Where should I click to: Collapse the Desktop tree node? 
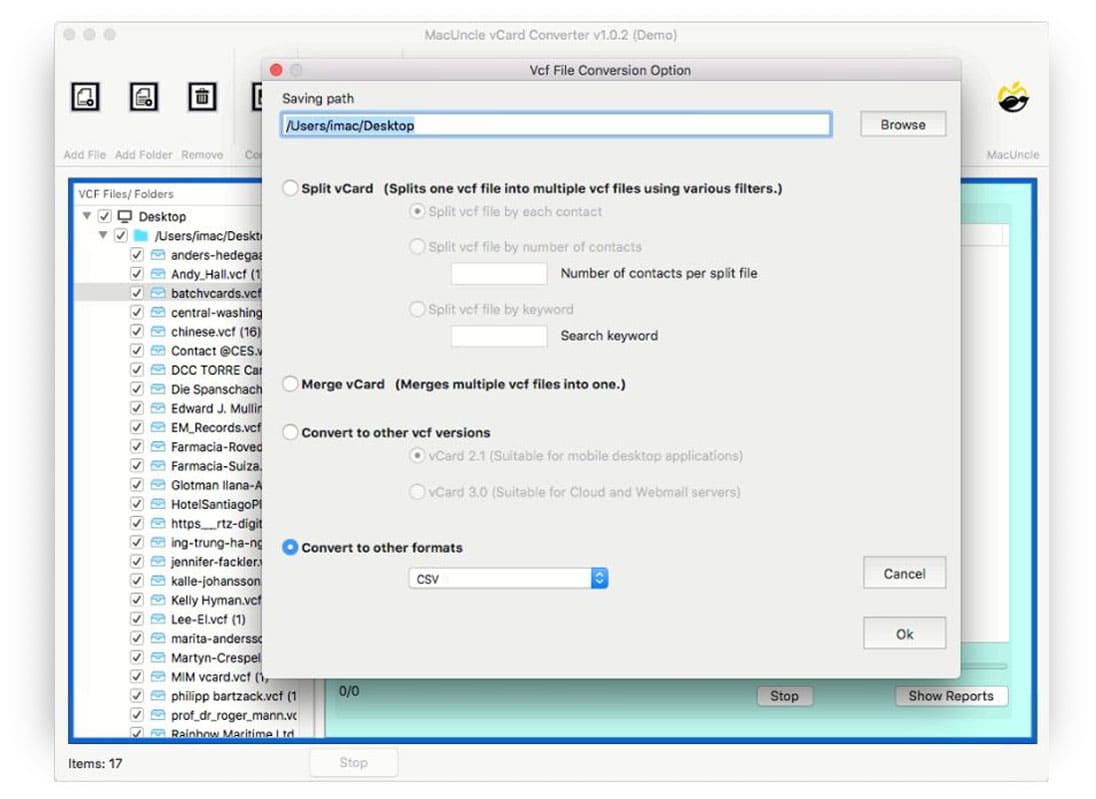pyautogui.click(x=87, y=216)
